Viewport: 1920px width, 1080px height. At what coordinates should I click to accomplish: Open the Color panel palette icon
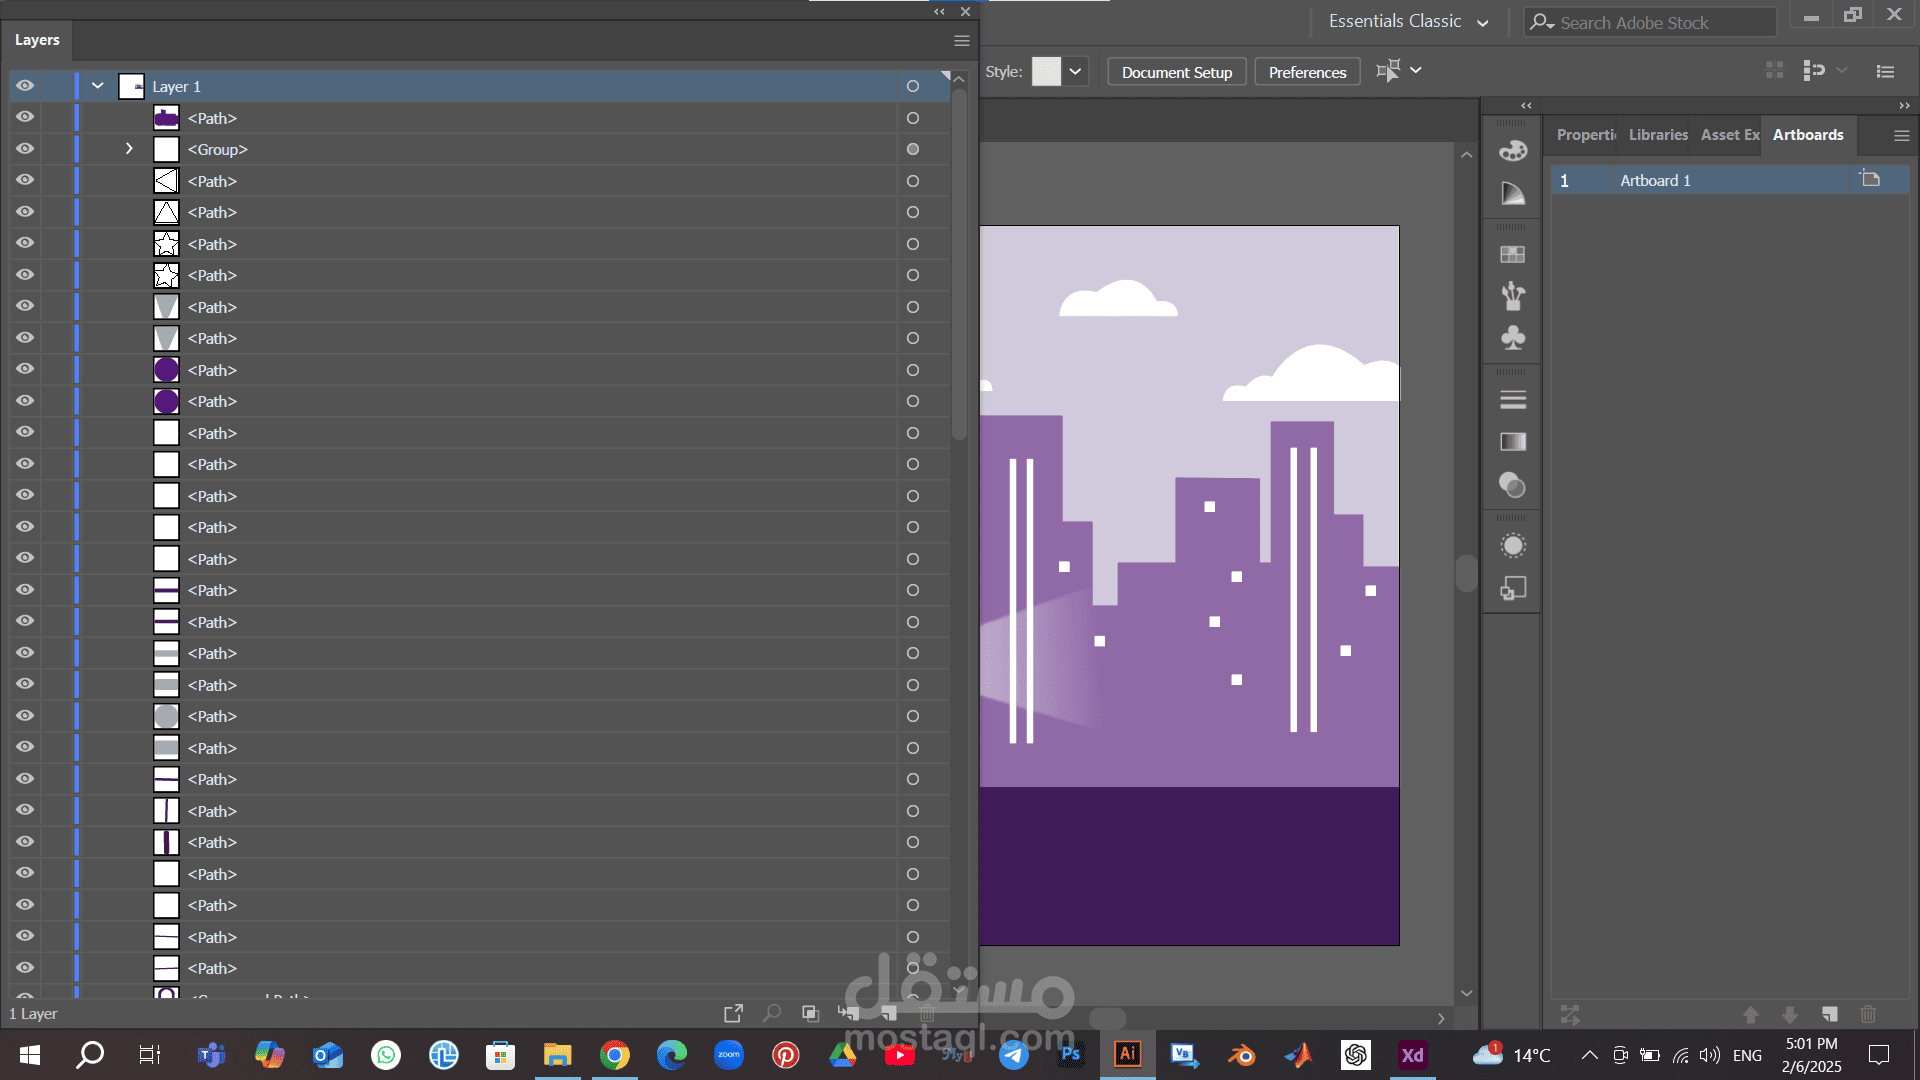click(1513, 151)
